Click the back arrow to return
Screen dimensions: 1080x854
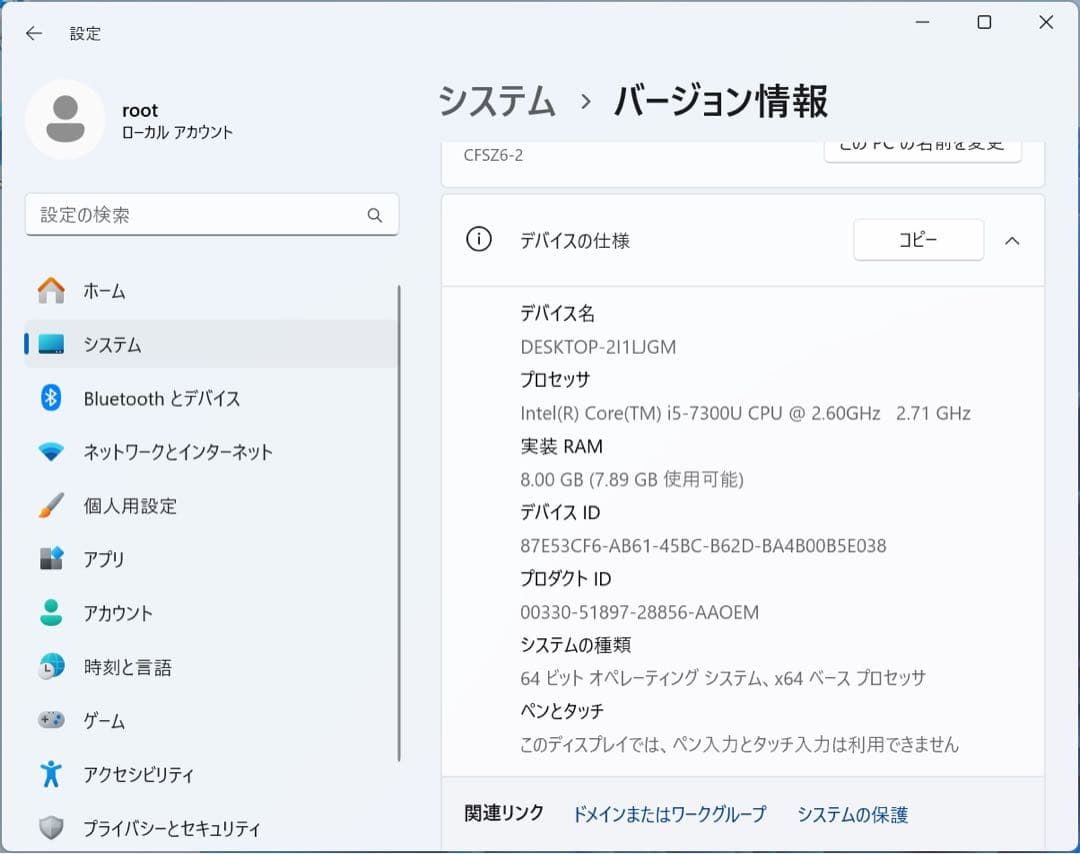(33, 33)
